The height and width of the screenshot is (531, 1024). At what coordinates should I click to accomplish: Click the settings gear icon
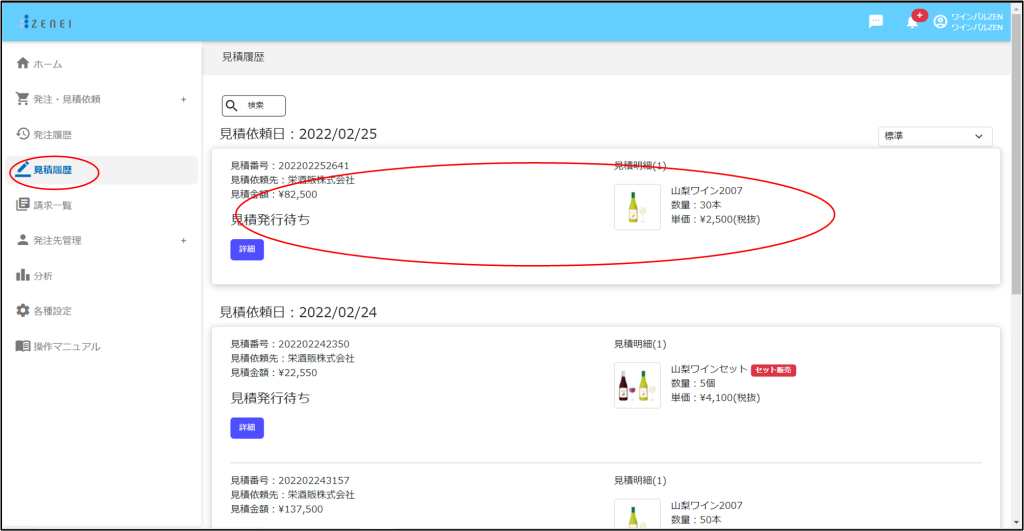tap(23, 310)
